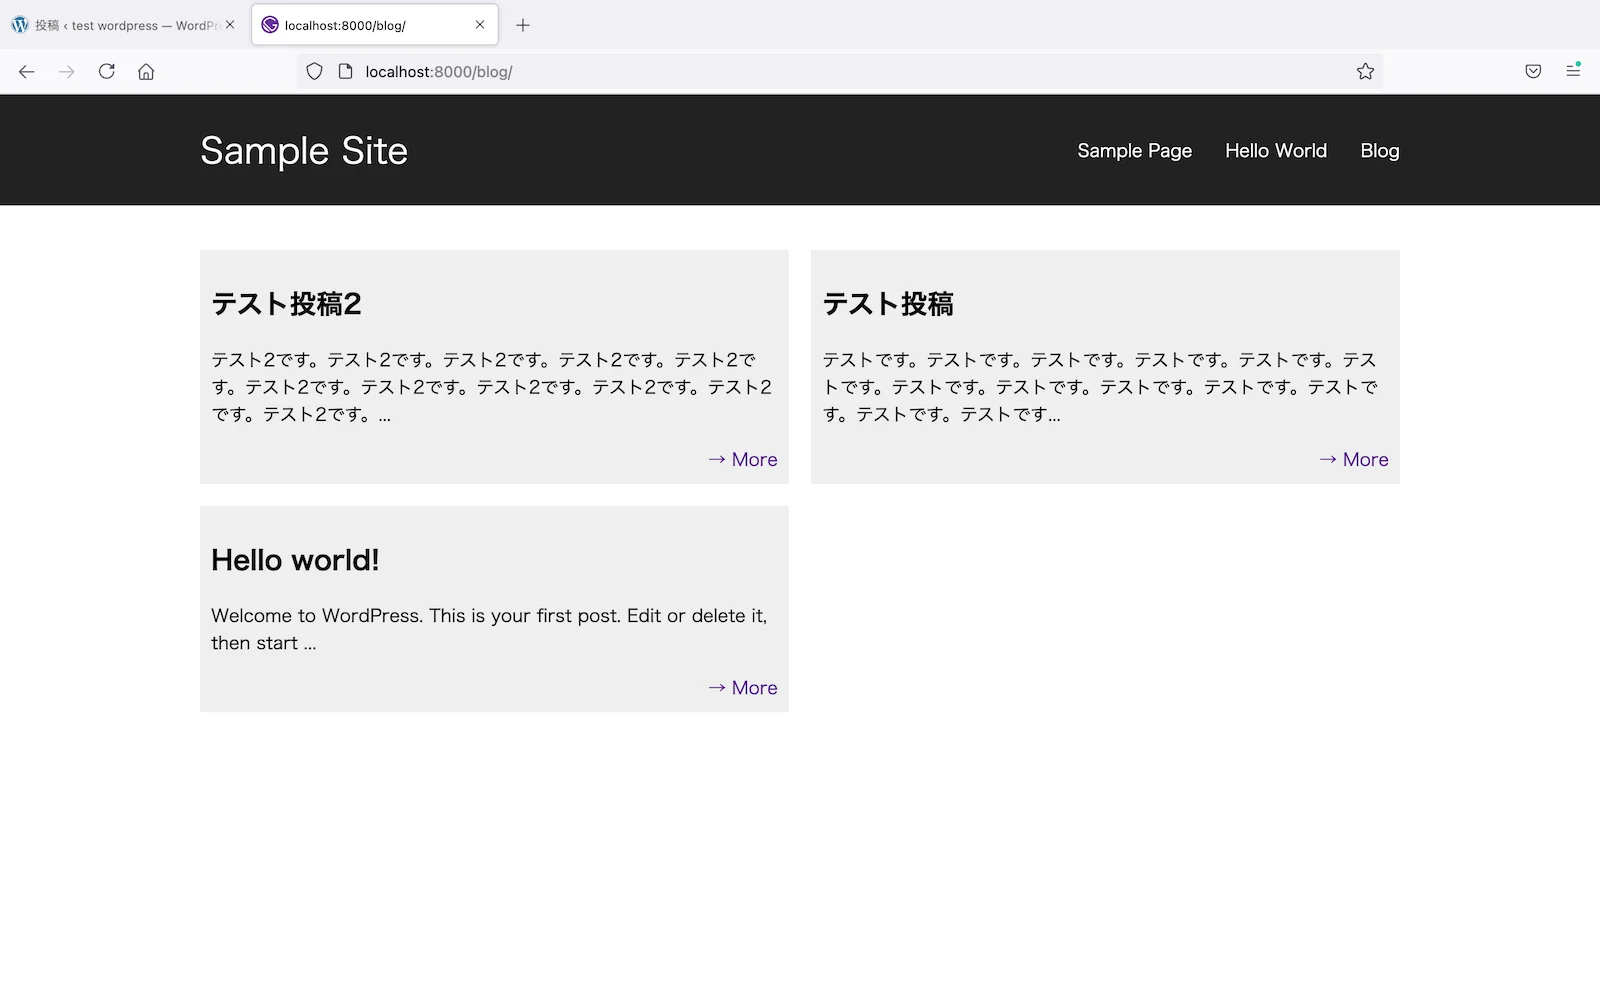Navigate to the Hello World menu item

pos(1275,150)
